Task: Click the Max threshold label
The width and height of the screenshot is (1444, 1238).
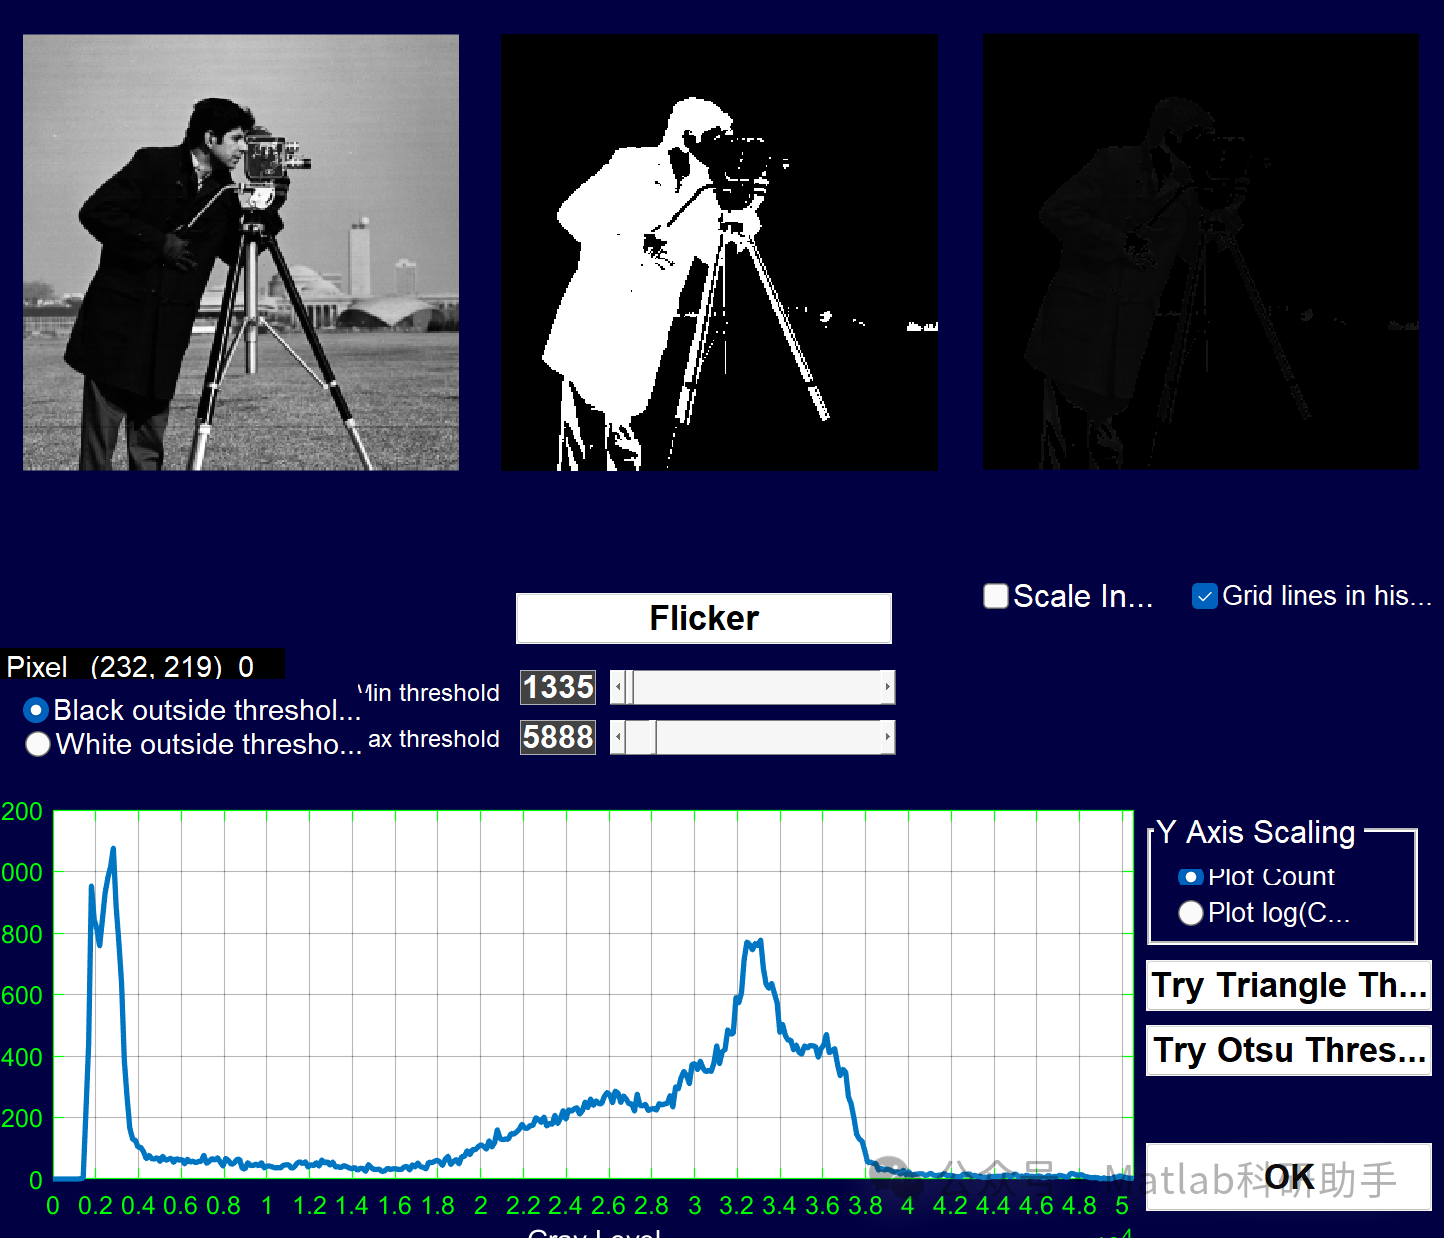Action: (434, 739)
